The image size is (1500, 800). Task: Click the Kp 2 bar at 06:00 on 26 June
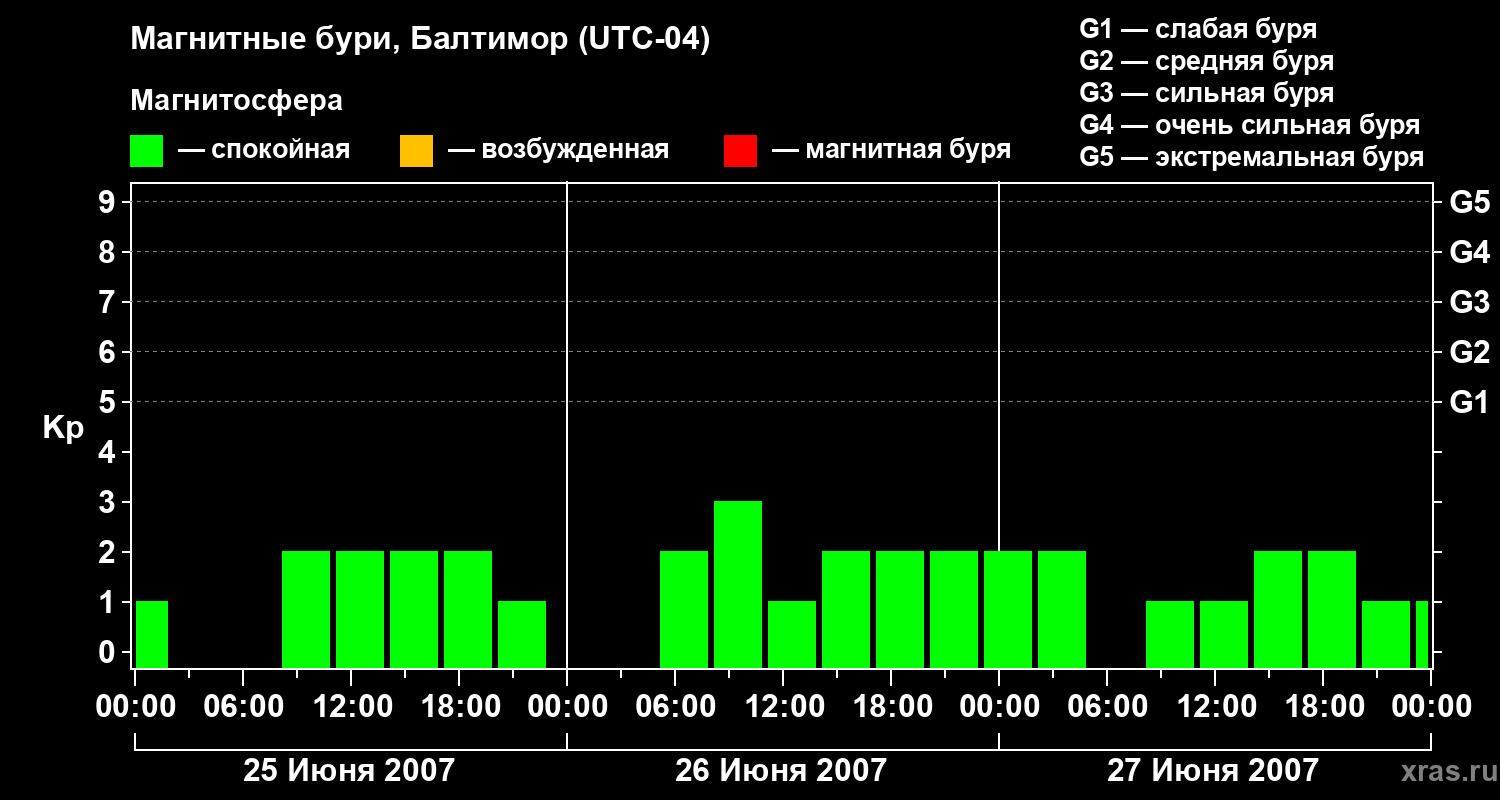684,609
